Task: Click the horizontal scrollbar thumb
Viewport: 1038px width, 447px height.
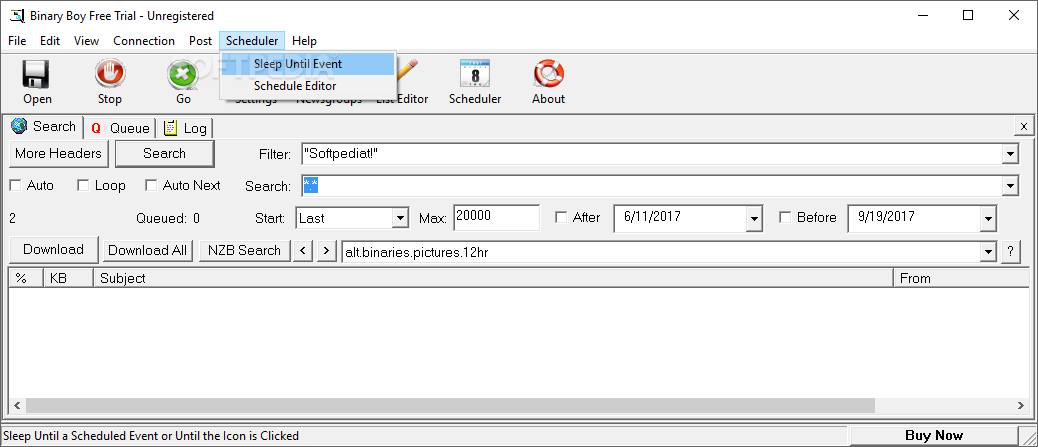Action: pyautogui.click(x=450, y=405)
